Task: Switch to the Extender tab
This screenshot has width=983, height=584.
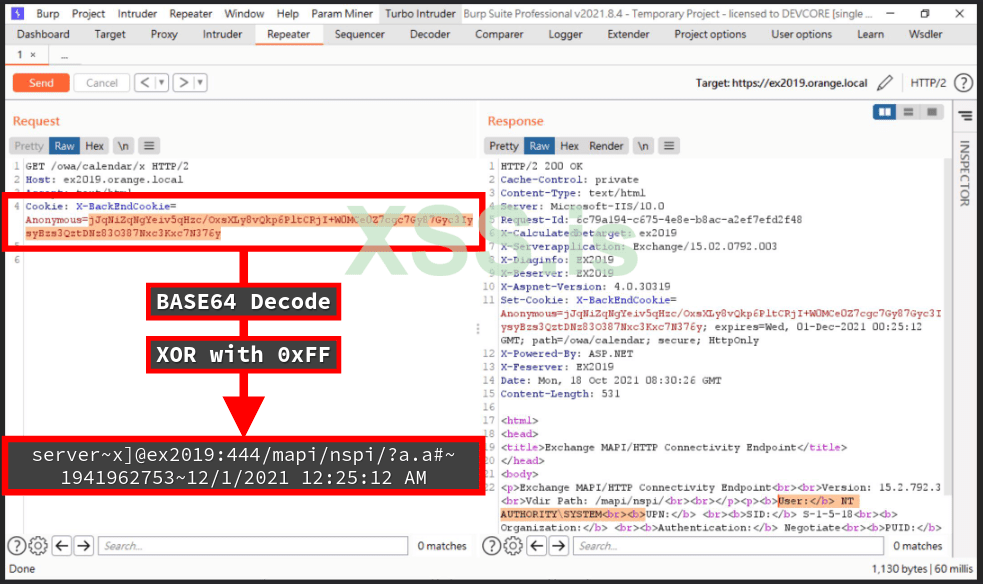Action: click(628, 34)
